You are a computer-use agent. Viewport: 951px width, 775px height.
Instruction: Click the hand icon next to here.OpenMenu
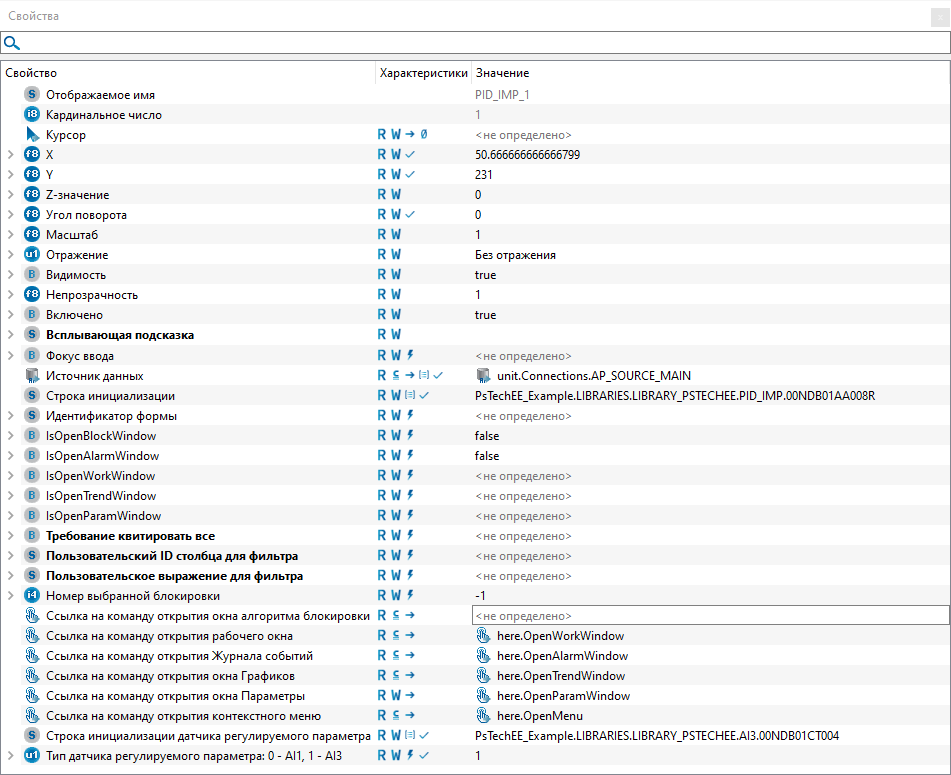(484, 716)
